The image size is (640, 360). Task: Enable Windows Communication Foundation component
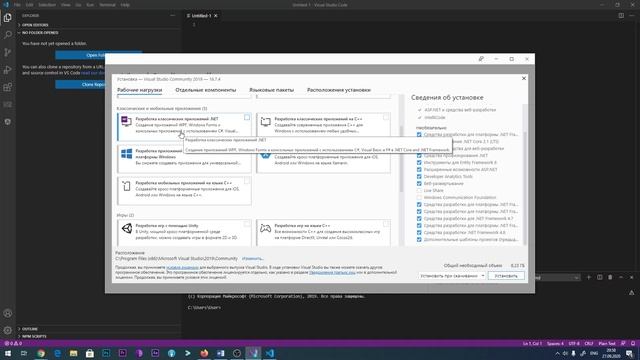point(419,198)
